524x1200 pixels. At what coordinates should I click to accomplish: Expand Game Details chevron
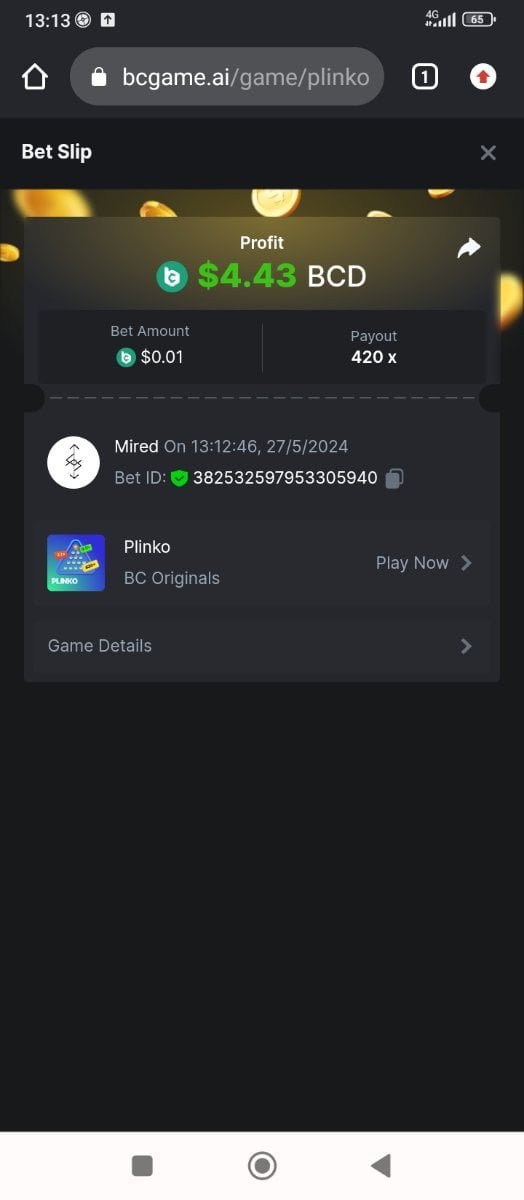coord(466,646)
